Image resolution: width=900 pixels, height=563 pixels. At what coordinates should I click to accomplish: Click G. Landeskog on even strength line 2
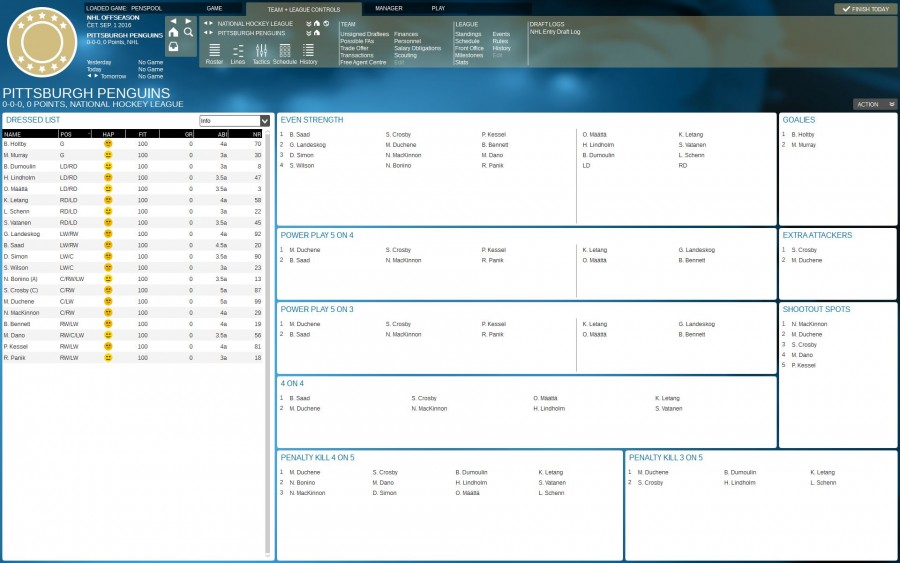click(308, 145)
